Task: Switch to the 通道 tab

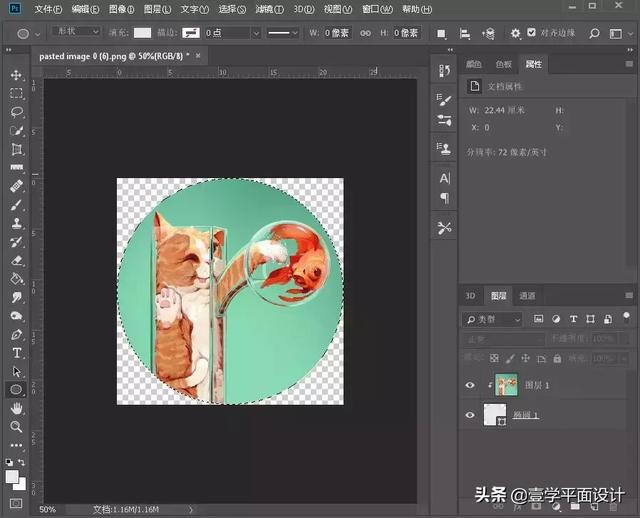Action: point(527,296)
